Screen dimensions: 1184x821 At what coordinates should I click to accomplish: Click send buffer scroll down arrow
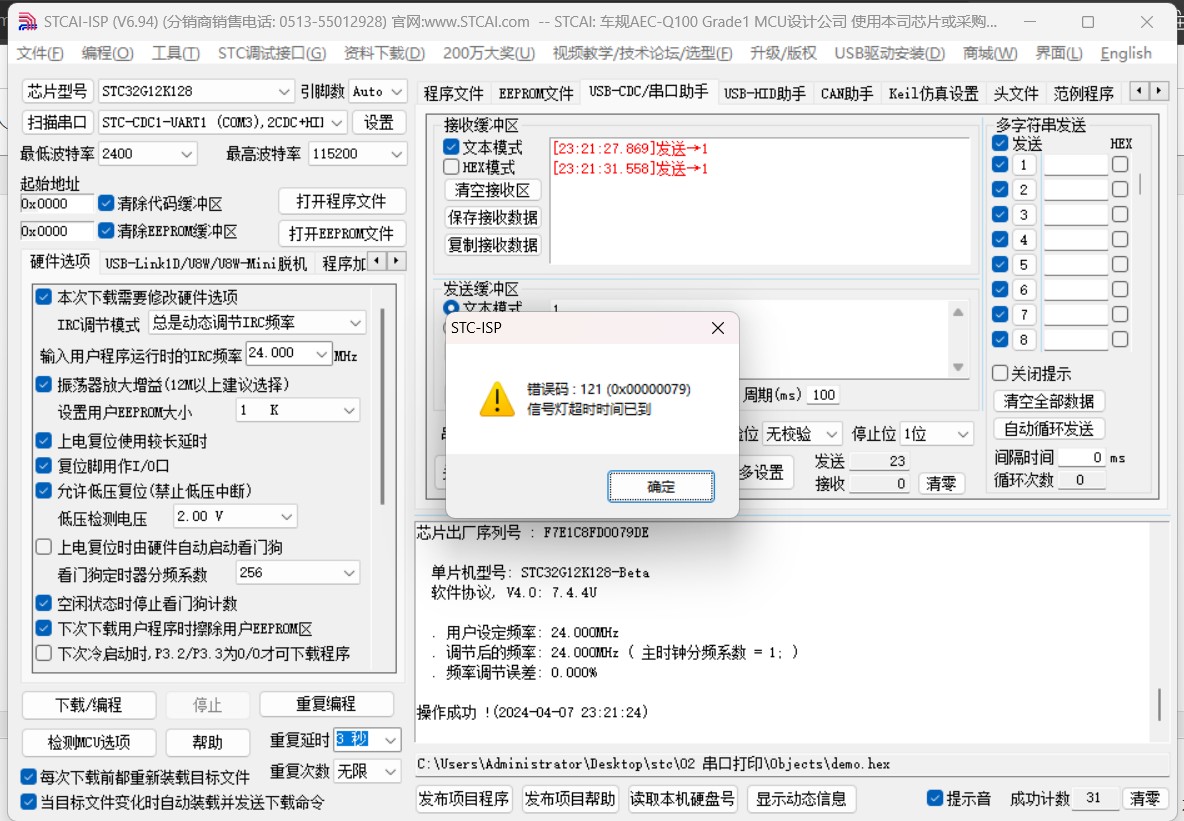[957, 367]
